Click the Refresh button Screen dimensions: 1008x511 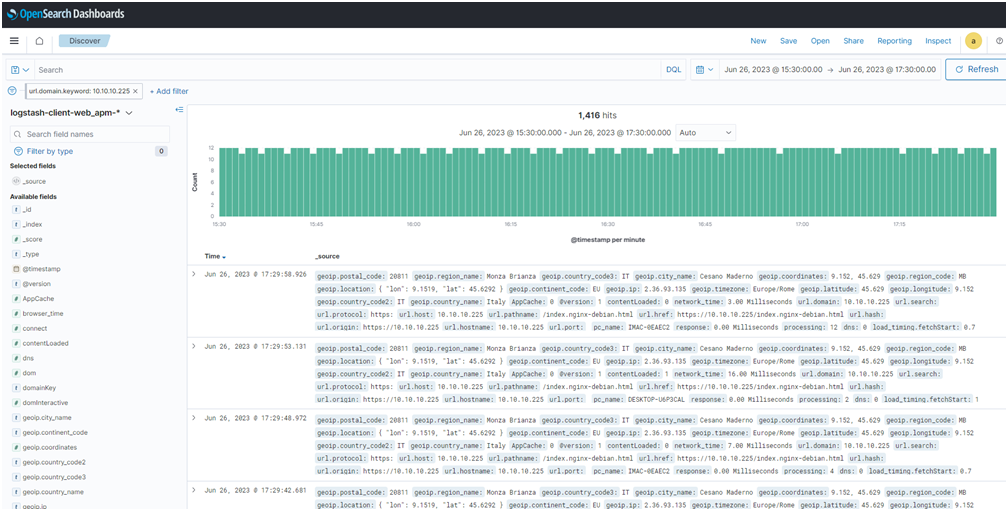pyautogui.click(x=976, y=69)
